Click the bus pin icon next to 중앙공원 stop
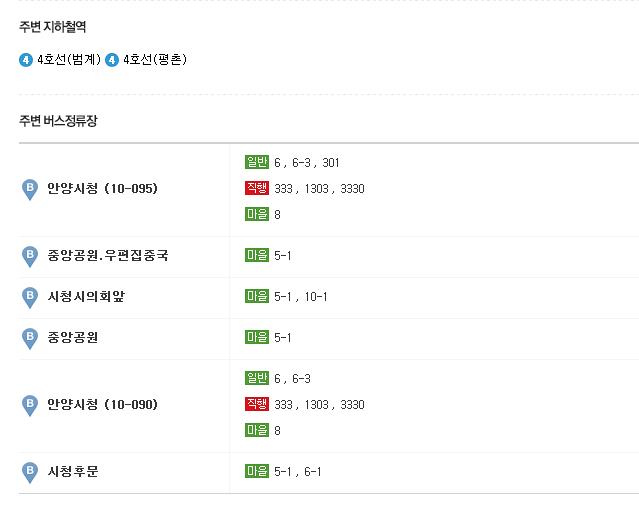The image size is (639, 531). tap(30, 339)
